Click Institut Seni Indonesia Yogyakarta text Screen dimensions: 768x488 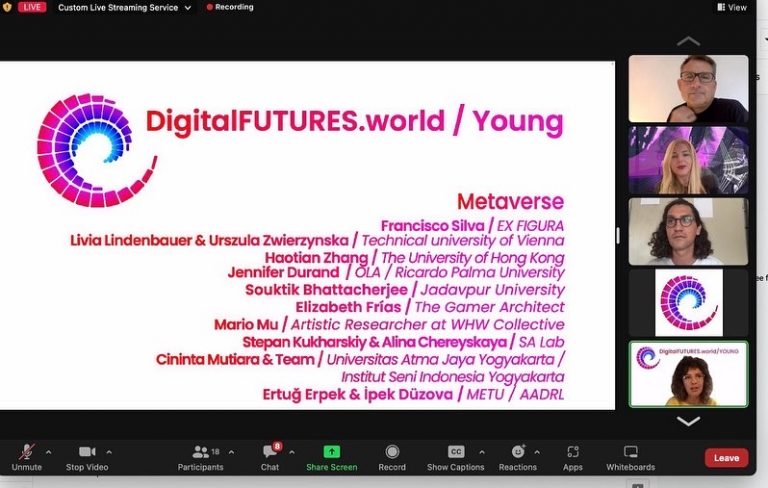tap(453, 377)
